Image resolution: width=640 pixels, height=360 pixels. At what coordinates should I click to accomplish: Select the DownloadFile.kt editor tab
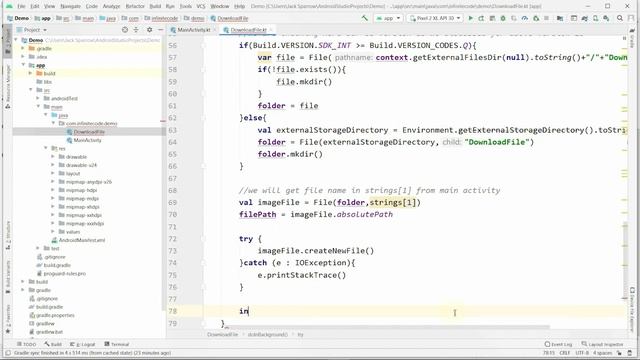(x=248, y=30)
